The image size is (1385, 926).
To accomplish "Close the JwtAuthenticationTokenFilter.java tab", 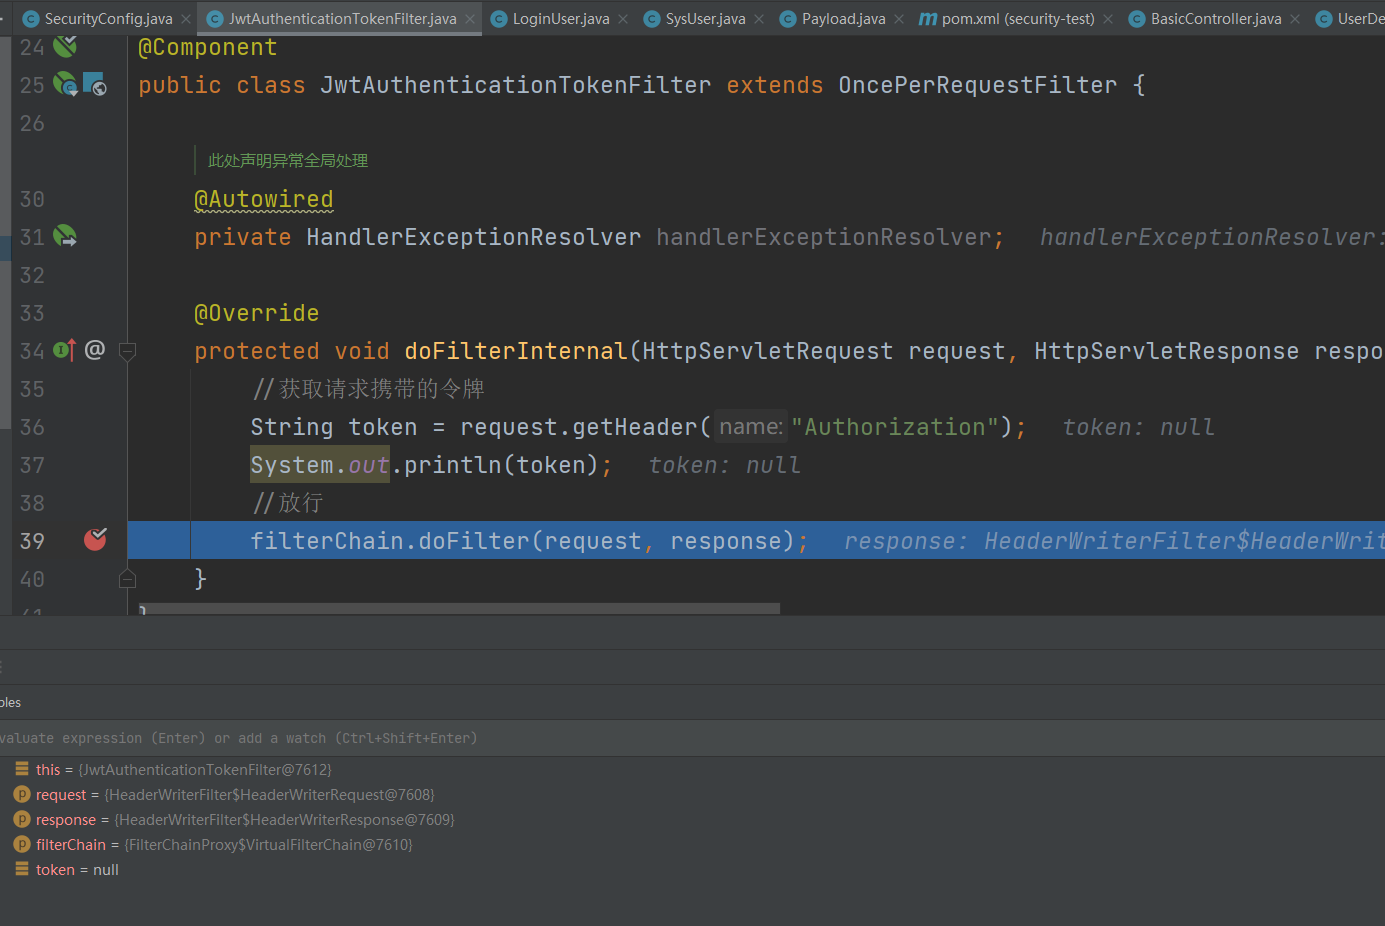I will point(470,19).
